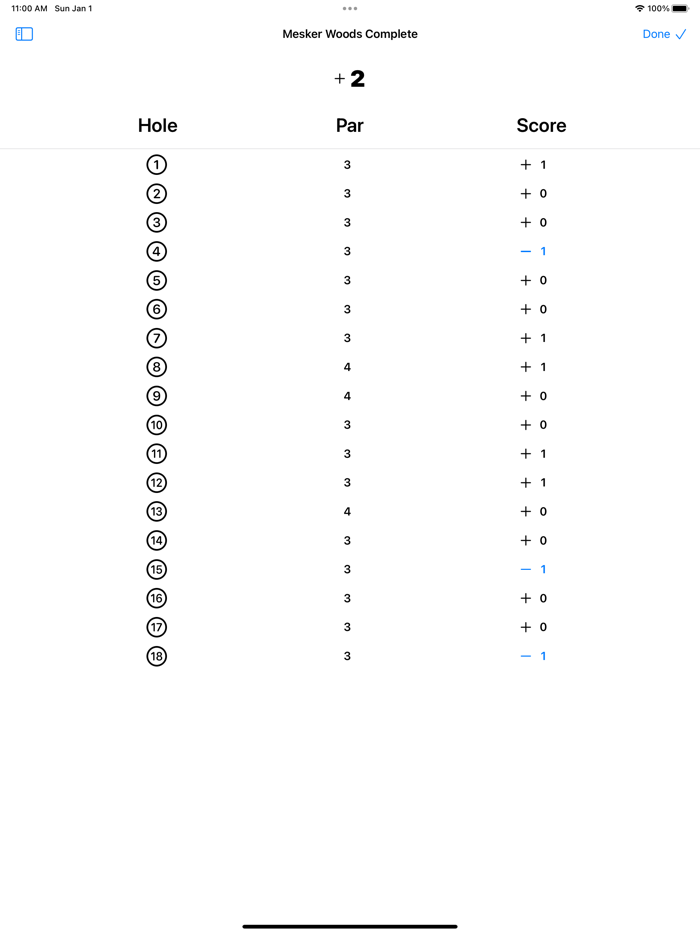Increase the score on hole 1
The height and width of the screenshot is (934, 700).
pos(524,165)
